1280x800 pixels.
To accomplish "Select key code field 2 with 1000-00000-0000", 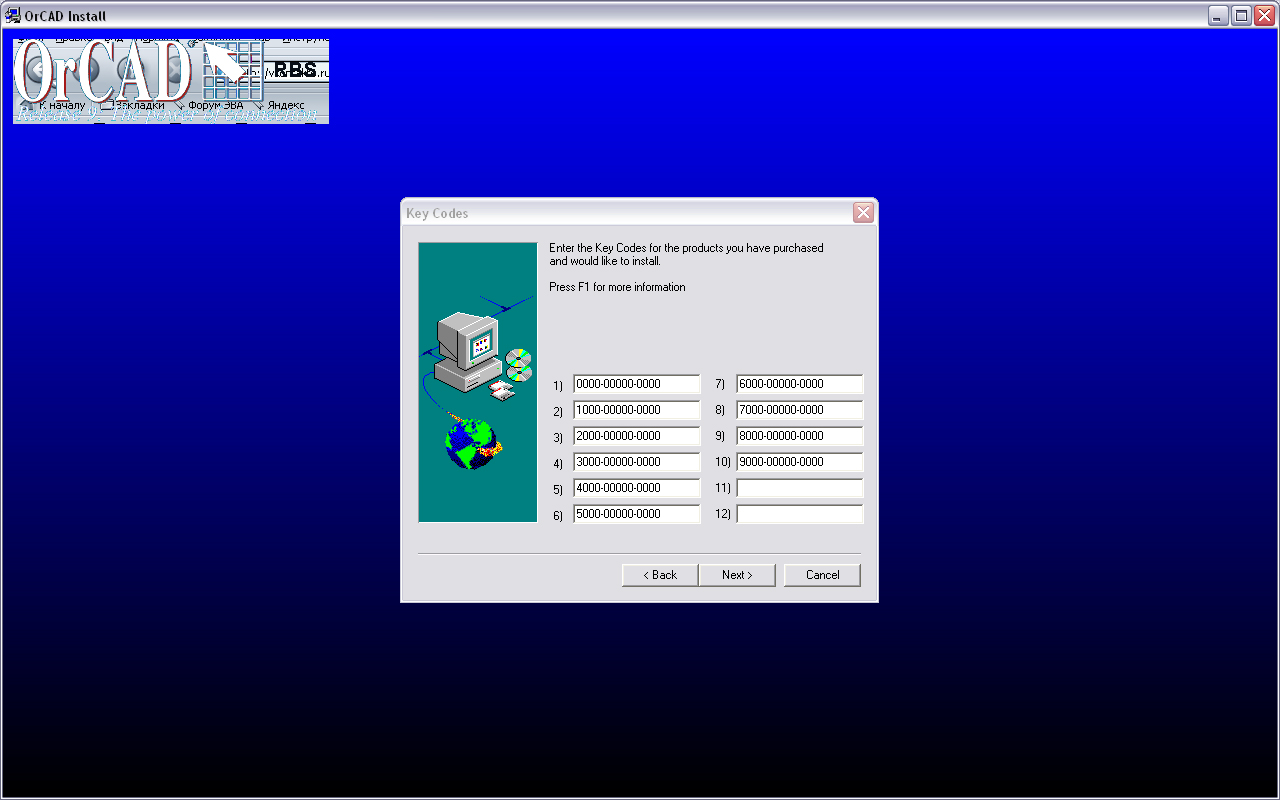I will coord(637,410).
